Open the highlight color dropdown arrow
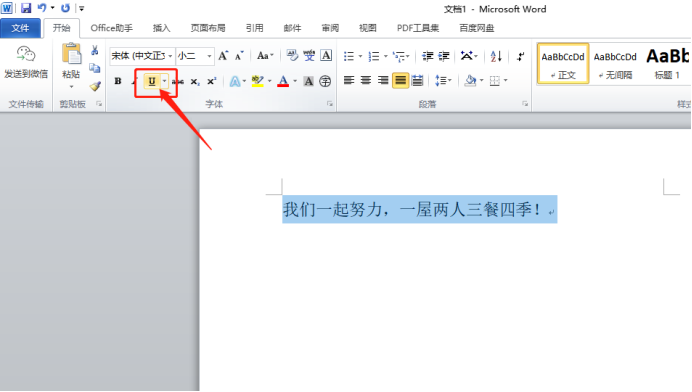Viewport: 692px width, 392px height. pos(269,81)
